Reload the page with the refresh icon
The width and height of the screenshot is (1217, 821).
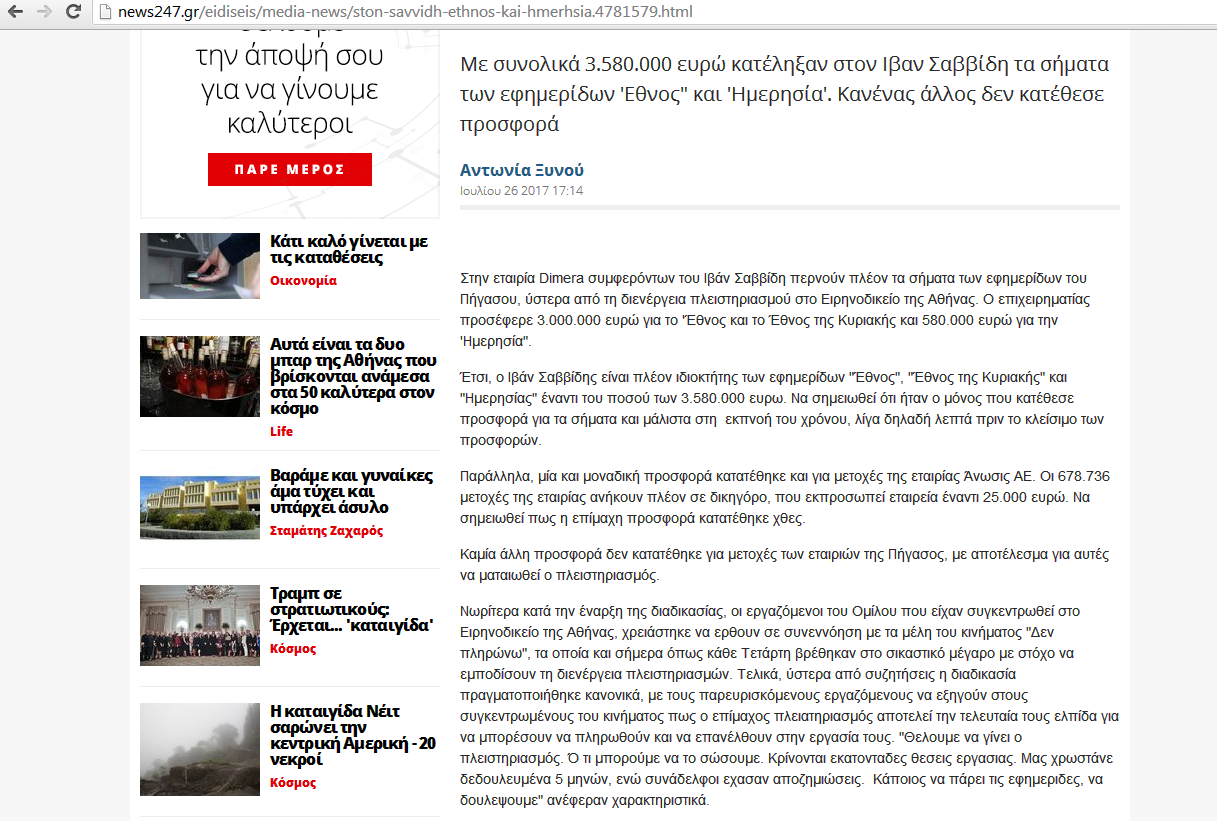pyautogui.click(x=73, y=12)
